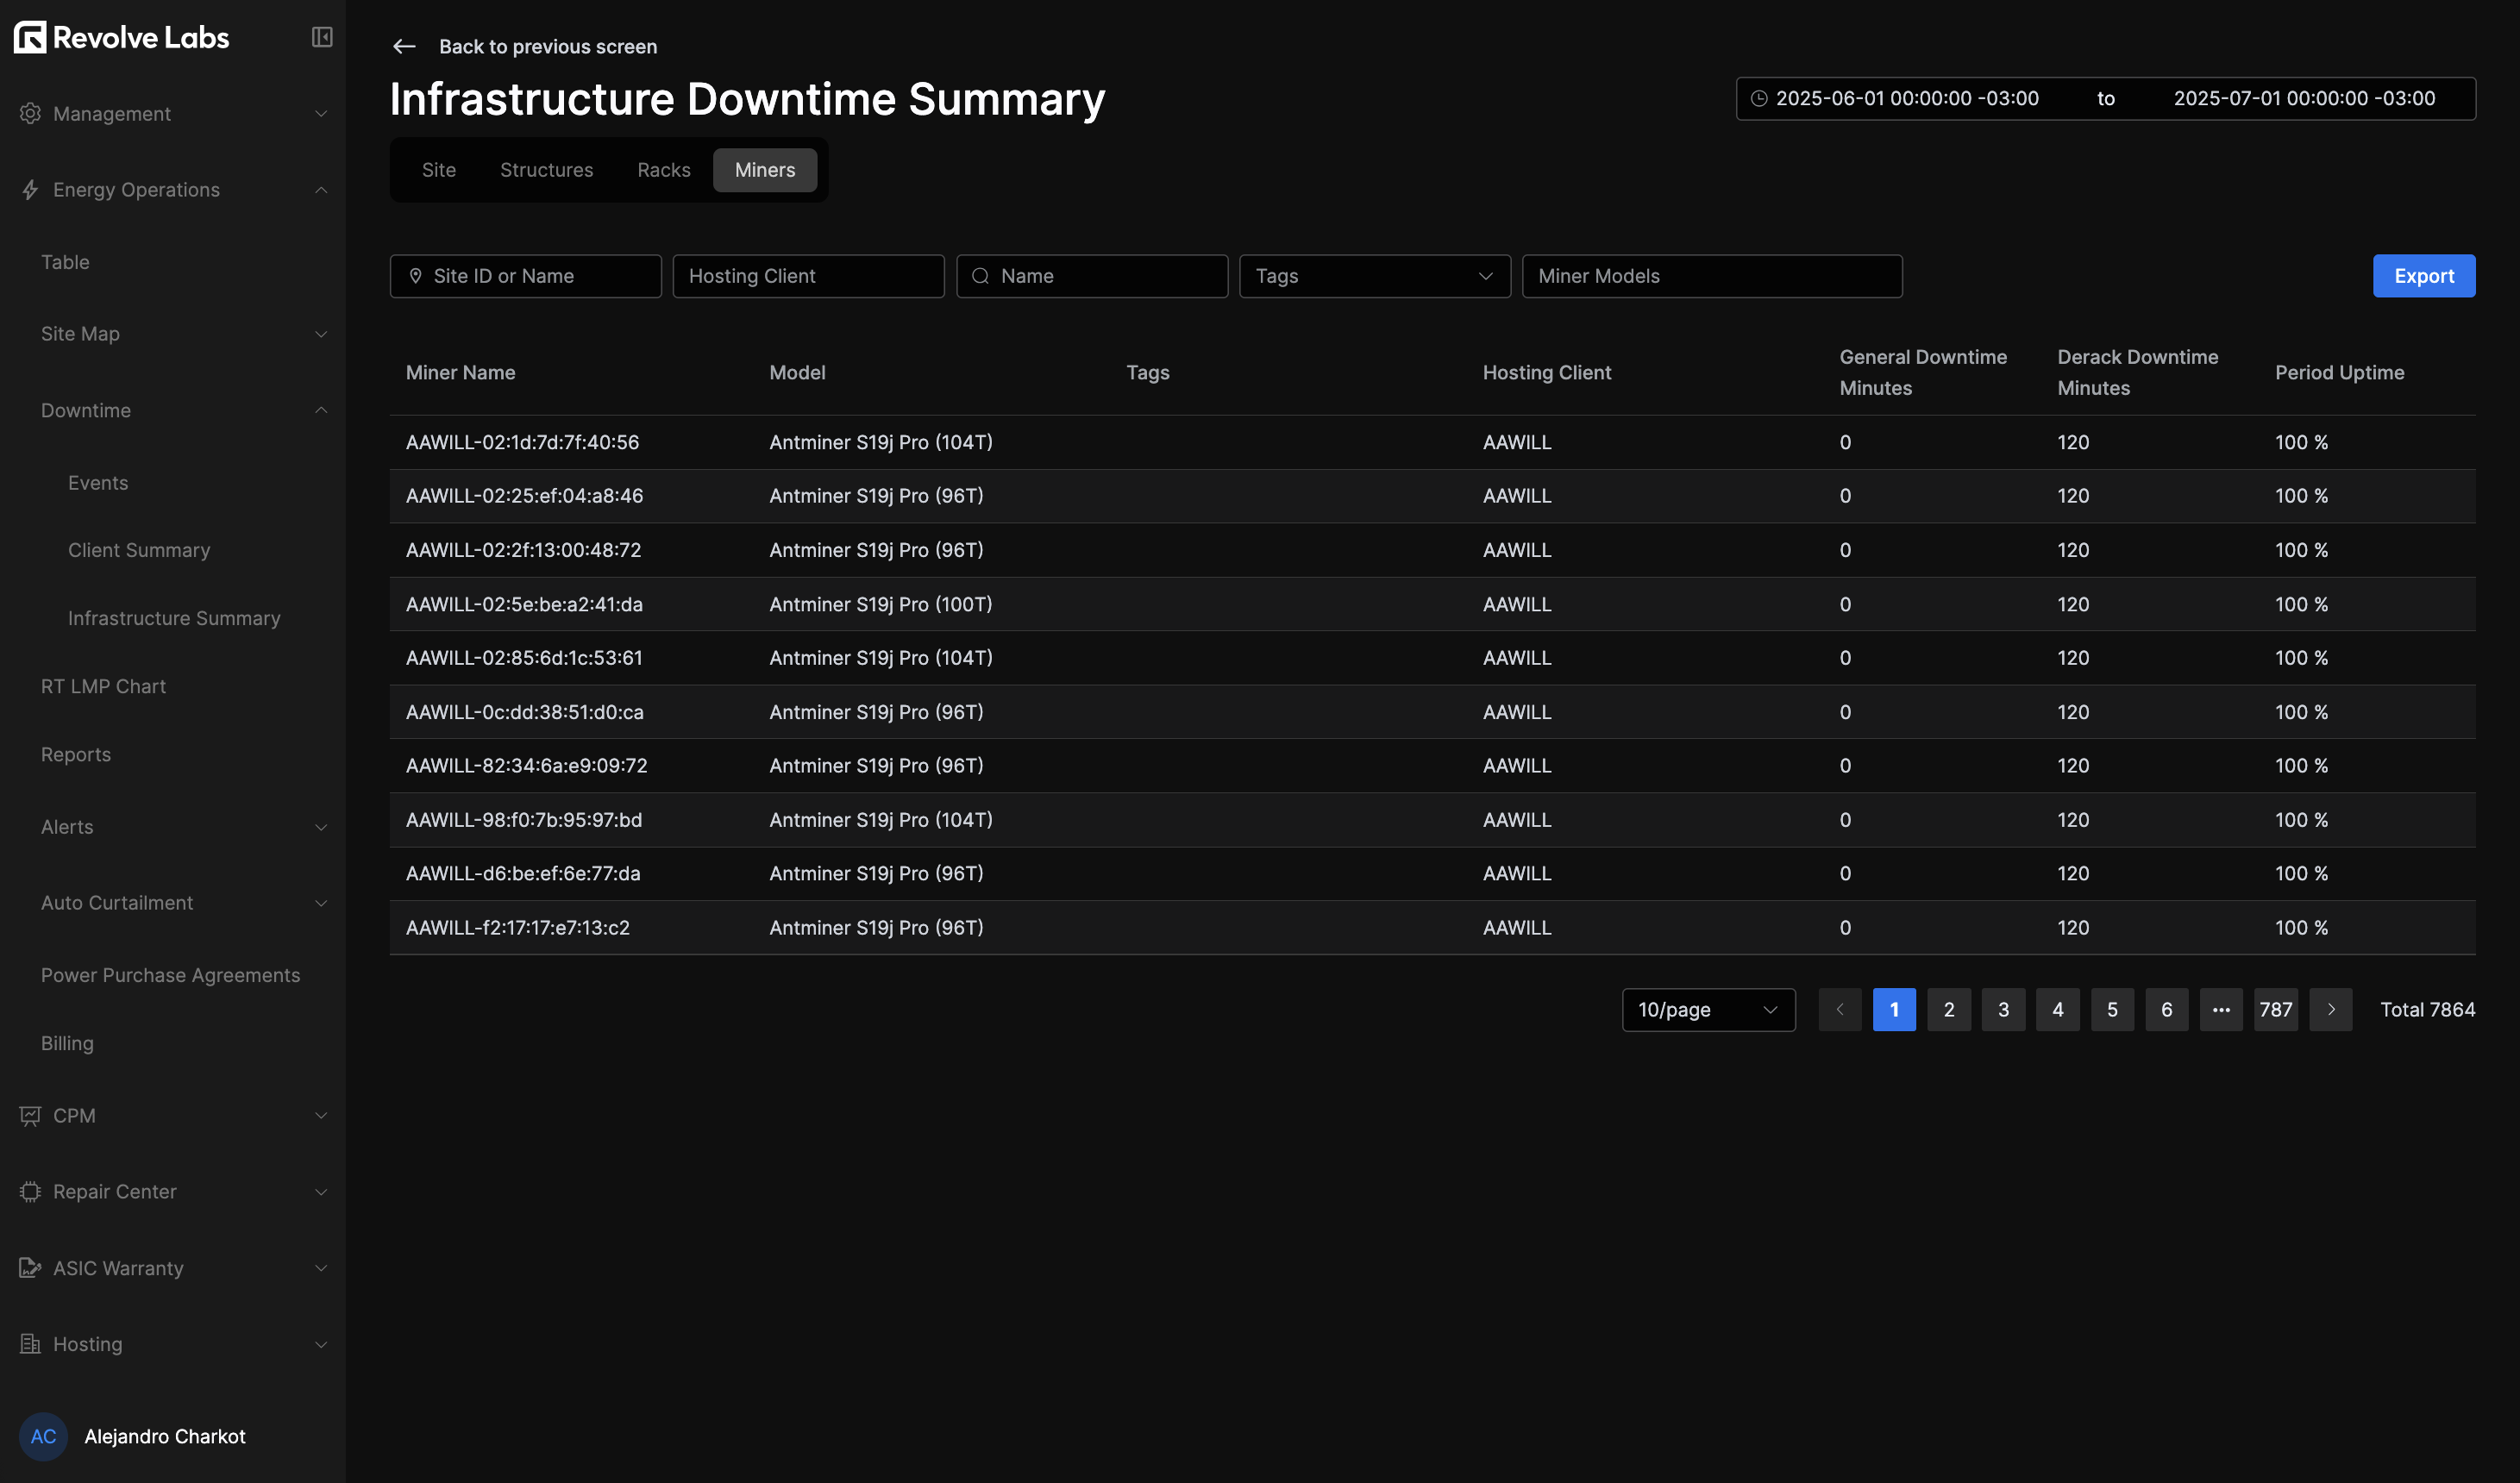Switch to the Racks tab

pyautogui.click(x=663, y=170)
